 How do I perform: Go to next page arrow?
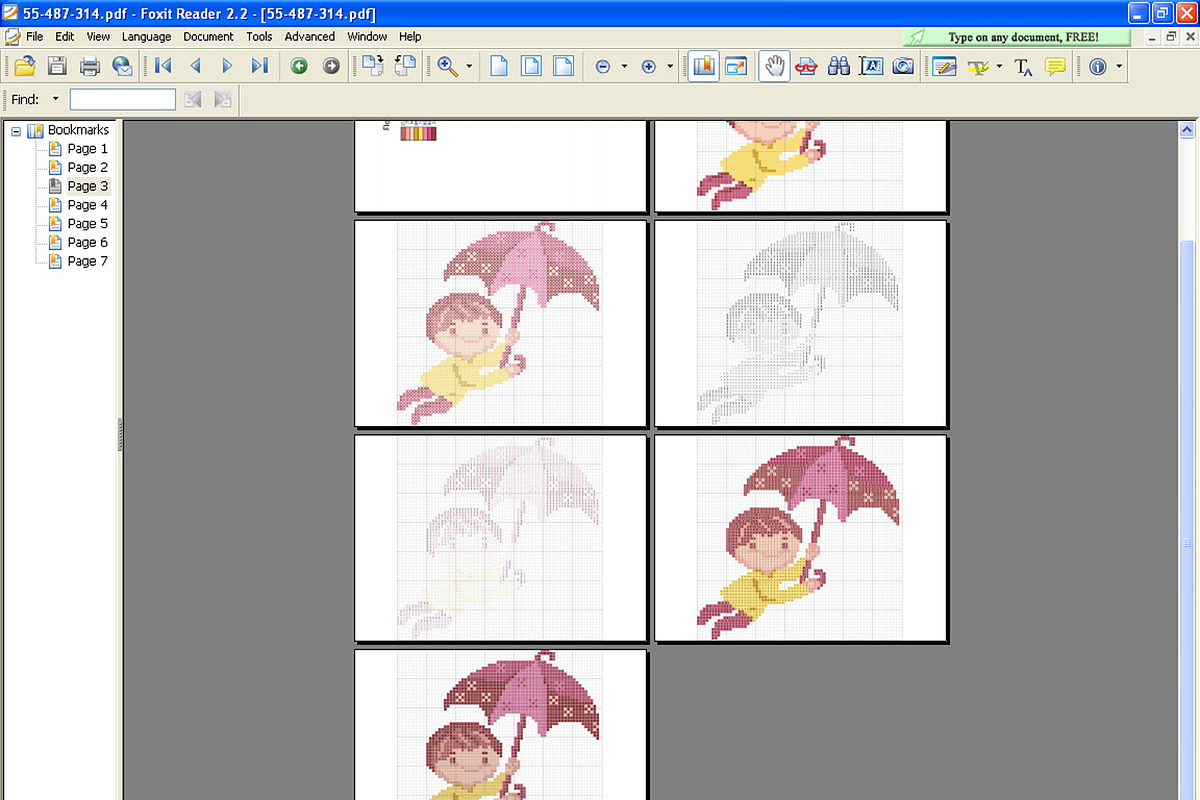[x=228, y=66]
